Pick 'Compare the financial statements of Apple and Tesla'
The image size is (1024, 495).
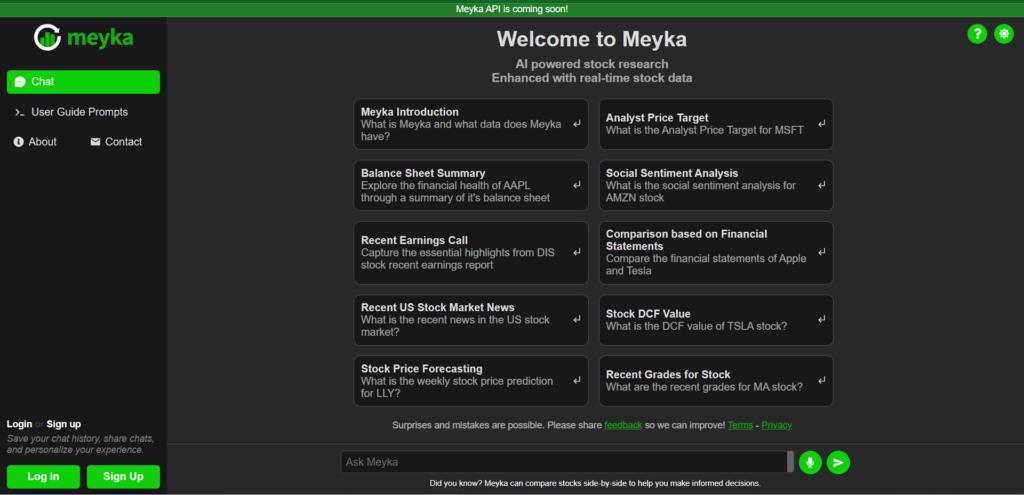tap(706, 264)
